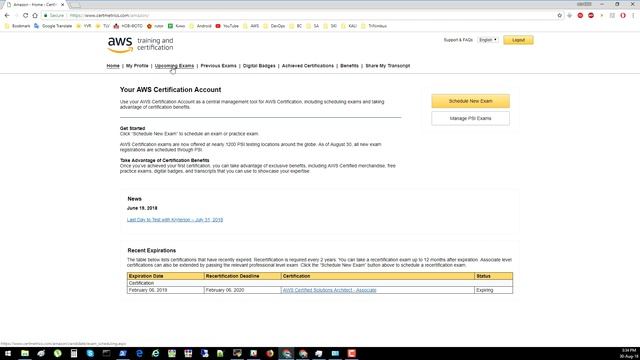Open Internet Explorer from the taskbar
Image resolution: width=640 pixels, height=360 pixels.
[x=156, y=353]
